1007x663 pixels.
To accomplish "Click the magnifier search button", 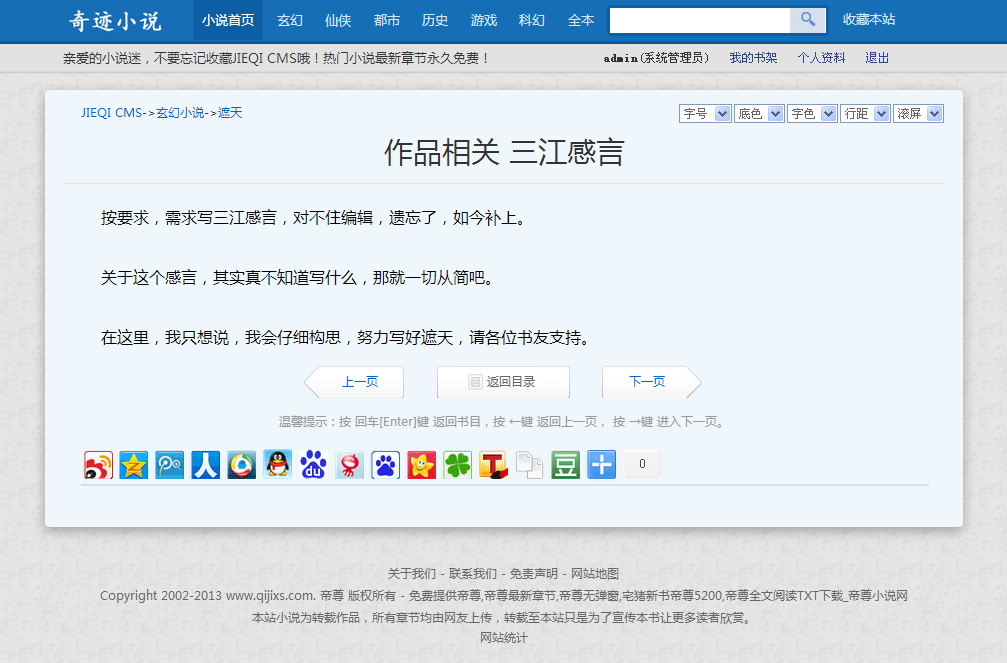I will click(x=807, y=20).
